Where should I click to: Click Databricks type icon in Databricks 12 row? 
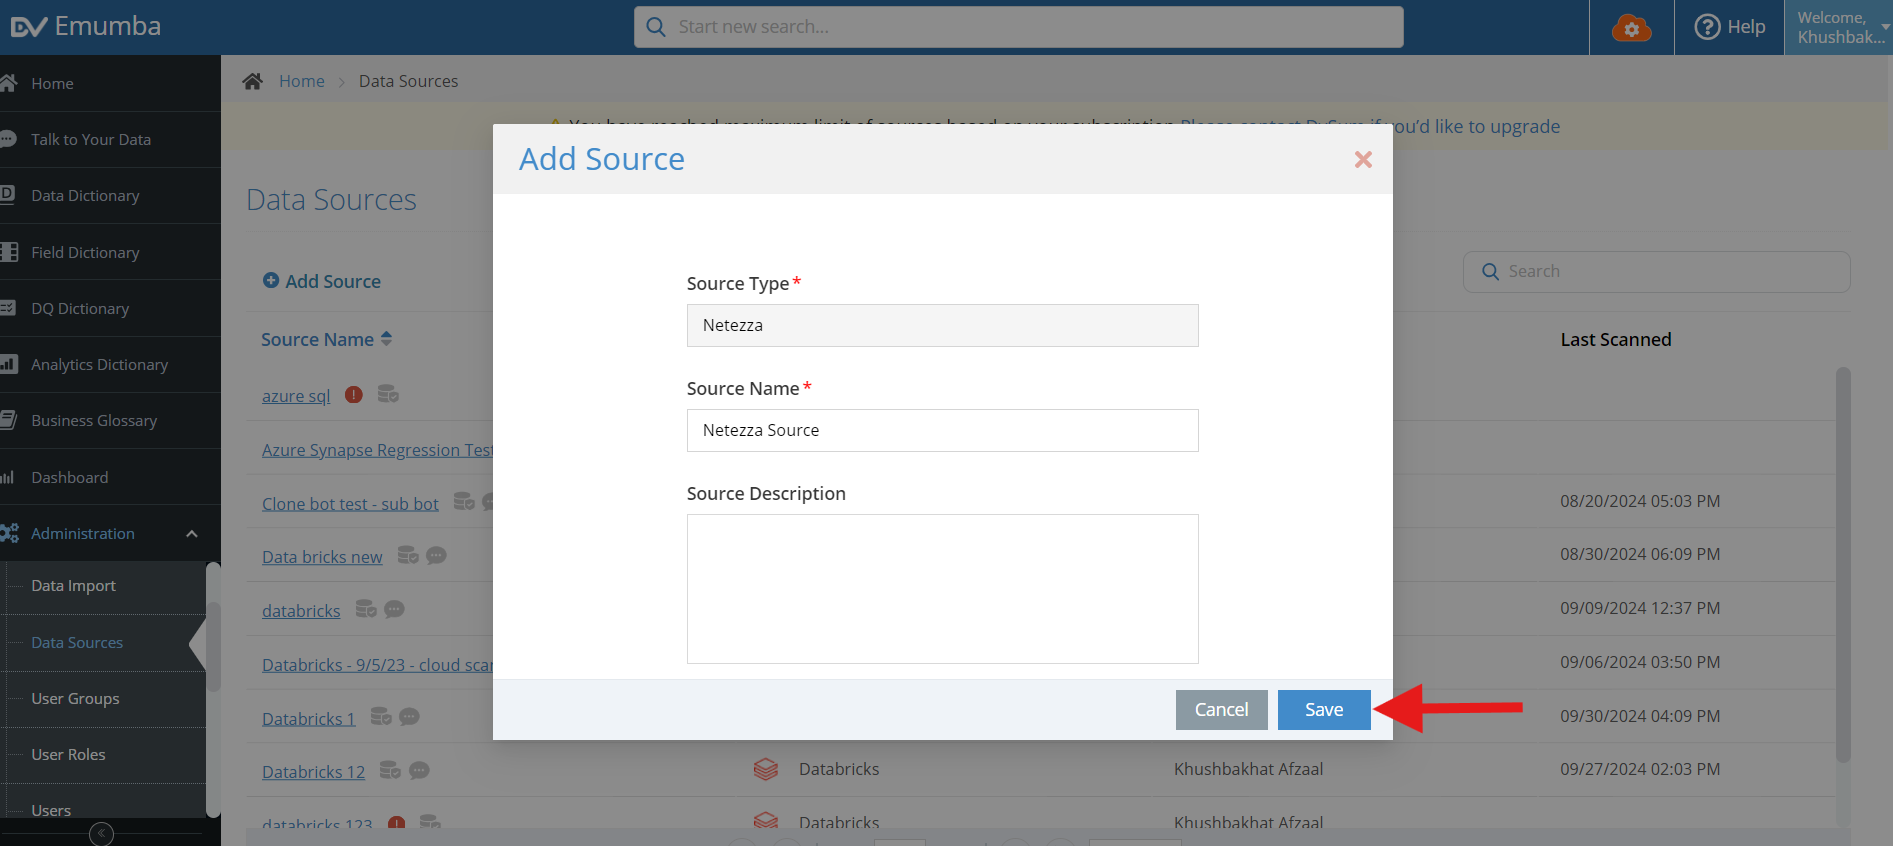coord(766,769)
